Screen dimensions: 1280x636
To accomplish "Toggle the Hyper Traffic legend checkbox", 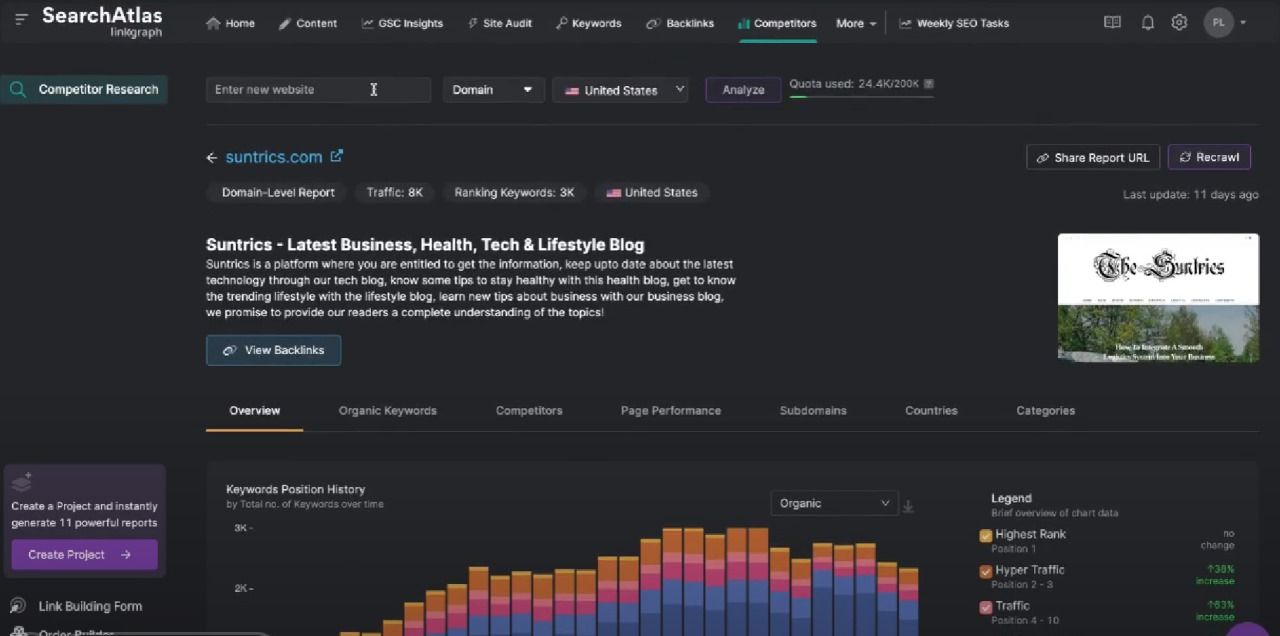I will [986, 572].
